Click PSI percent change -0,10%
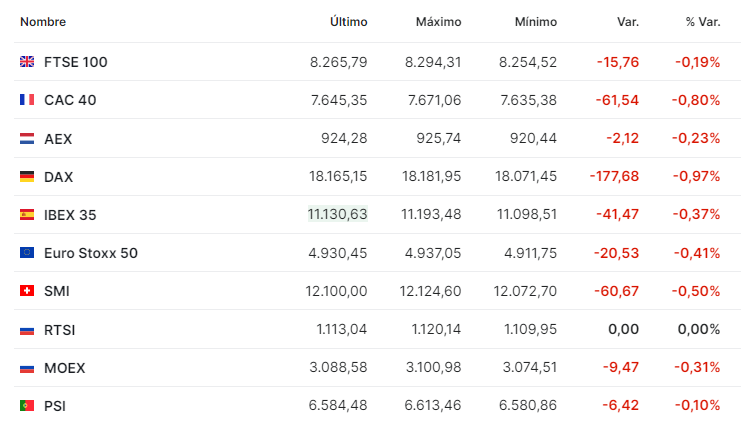Viewport: 741px width, 423px height. (698, 405)
